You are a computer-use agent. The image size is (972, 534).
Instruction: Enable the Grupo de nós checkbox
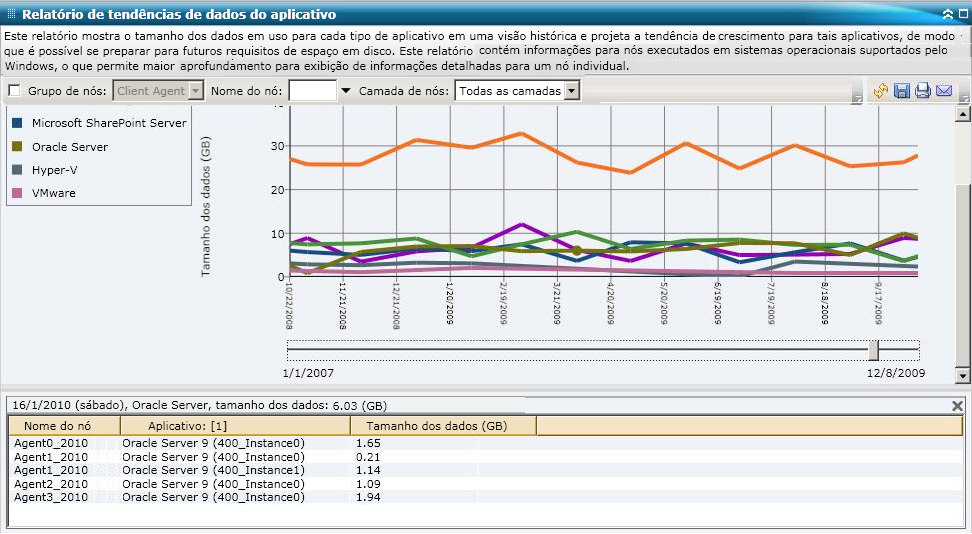pos(14,91)
